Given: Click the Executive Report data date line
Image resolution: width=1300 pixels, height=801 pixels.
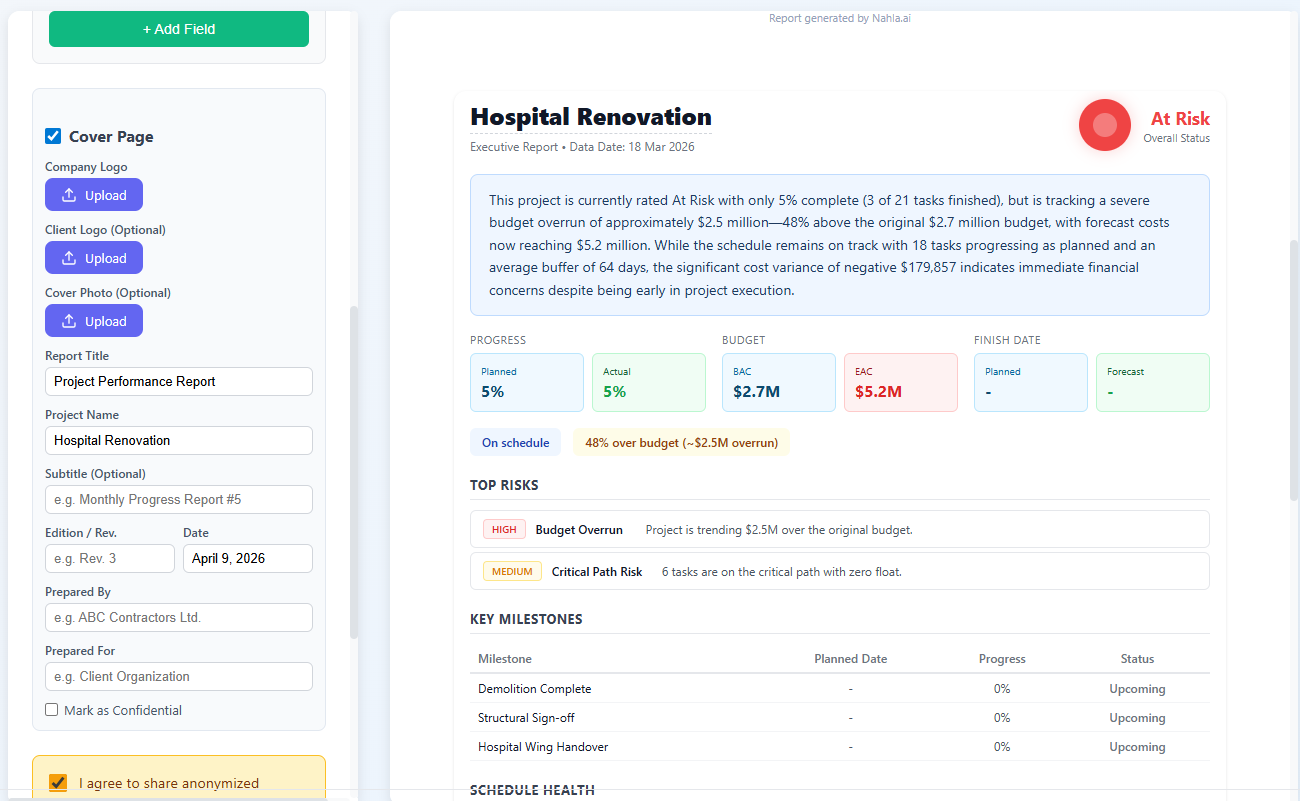Looking at the screenshot, I should point(582,147).
